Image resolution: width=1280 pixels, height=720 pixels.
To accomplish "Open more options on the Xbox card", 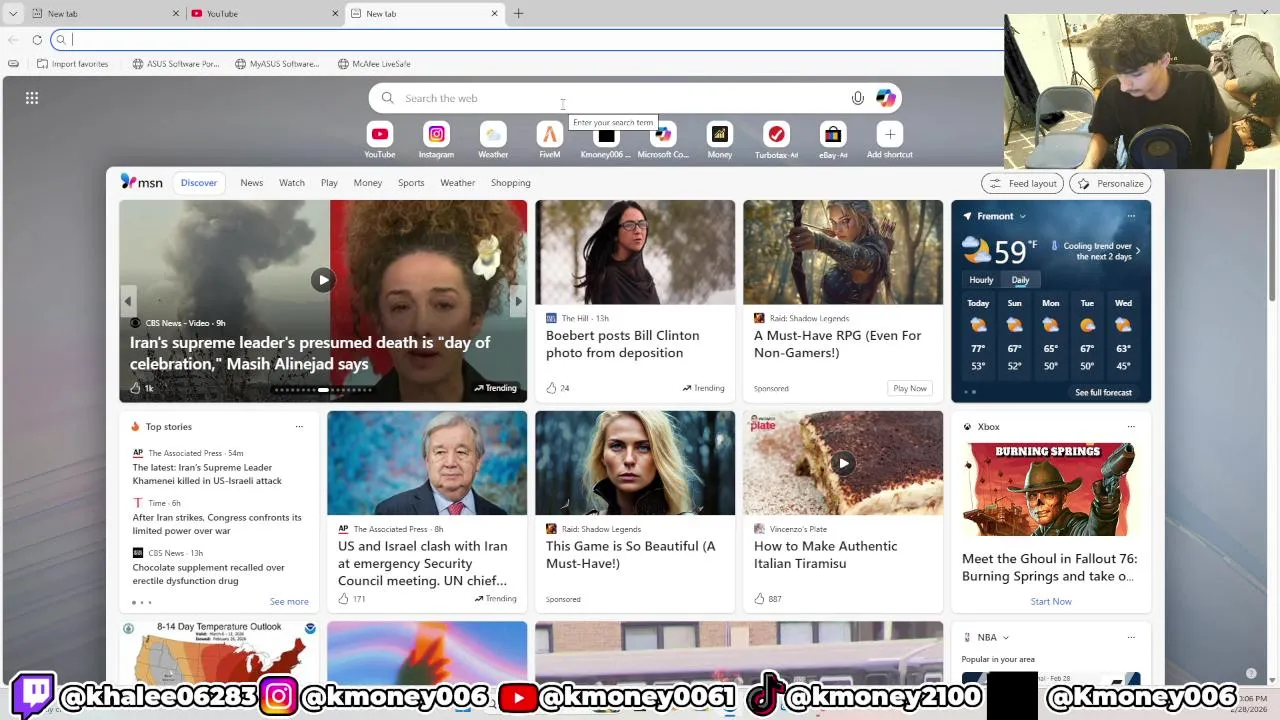I will click(x=1131, y=427).
